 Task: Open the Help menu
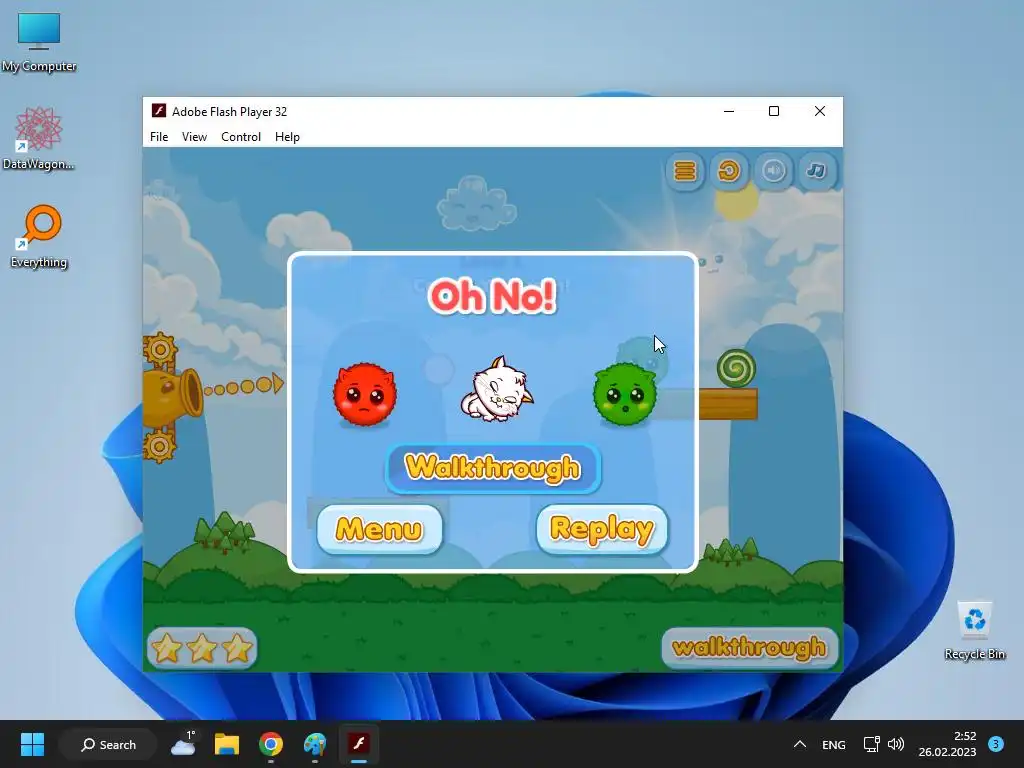(x=287, y=136)
